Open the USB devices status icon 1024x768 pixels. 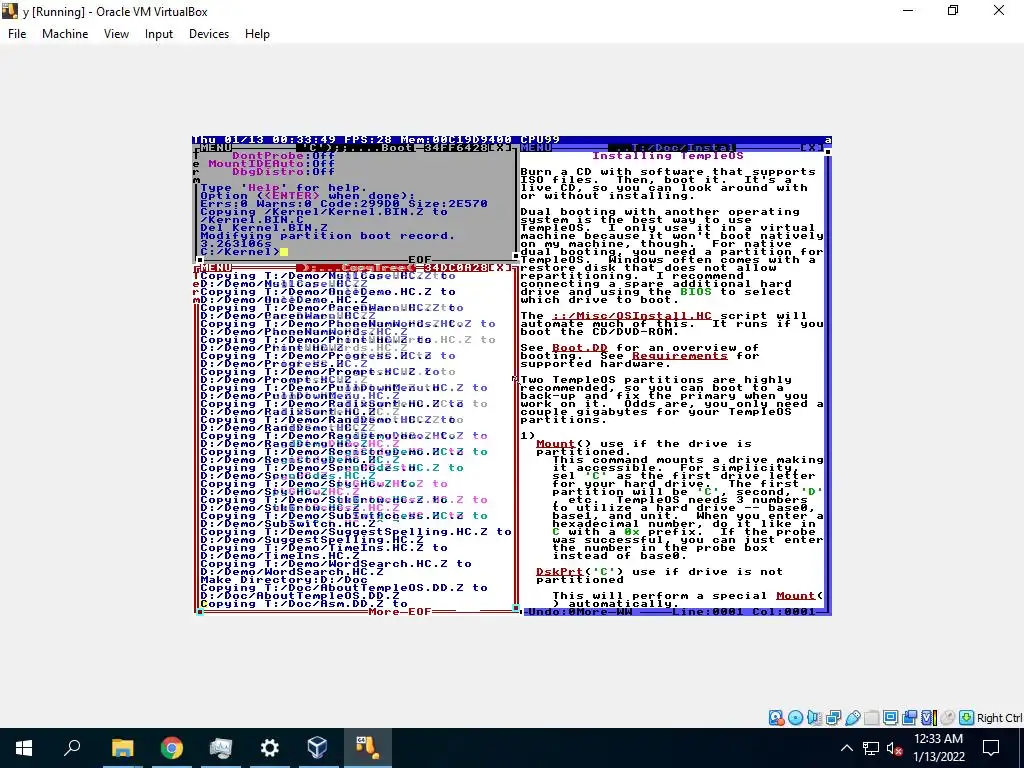852,718
